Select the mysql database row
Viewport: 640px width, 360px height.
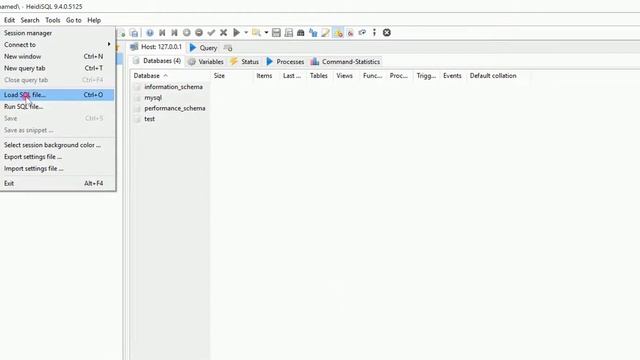[x=153, y=98]
